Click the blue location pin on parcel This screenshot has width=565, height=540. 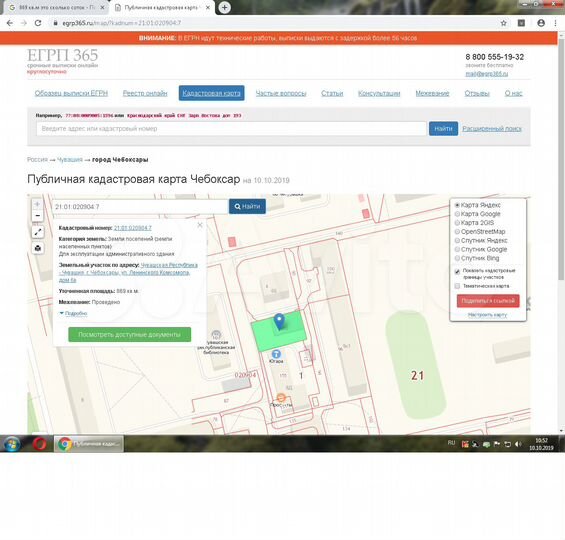pyautogui.click(x=279, y=321)
